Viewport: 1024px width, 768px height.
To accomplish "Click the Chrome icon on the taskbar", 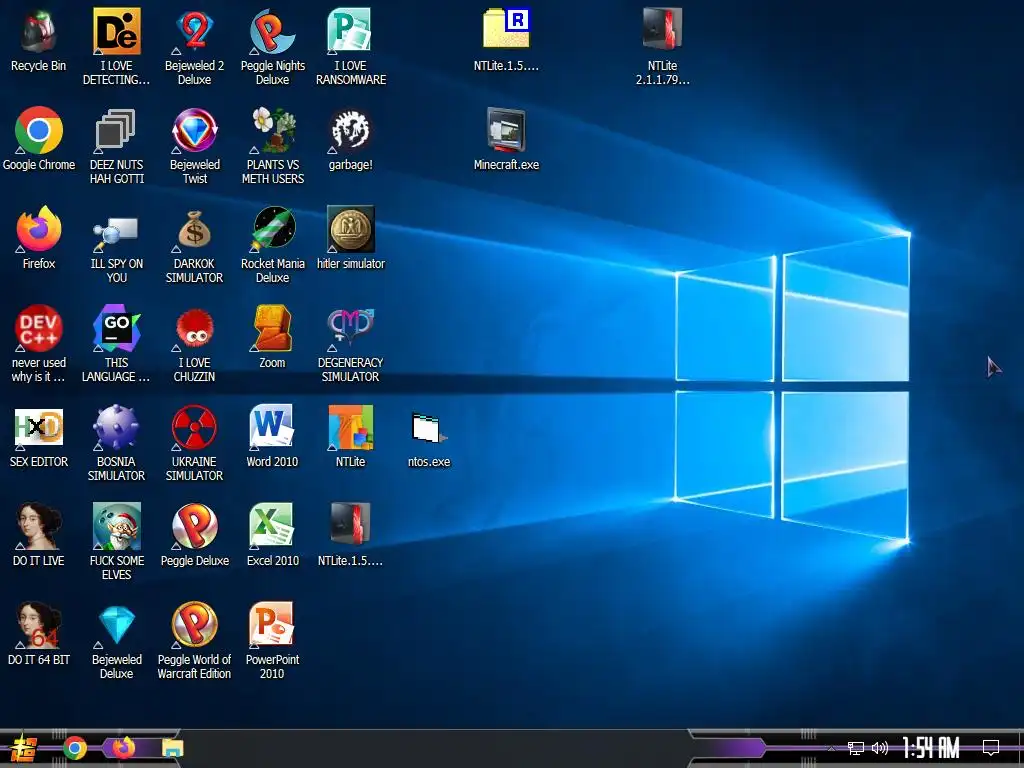I will (x=74, y=748).
